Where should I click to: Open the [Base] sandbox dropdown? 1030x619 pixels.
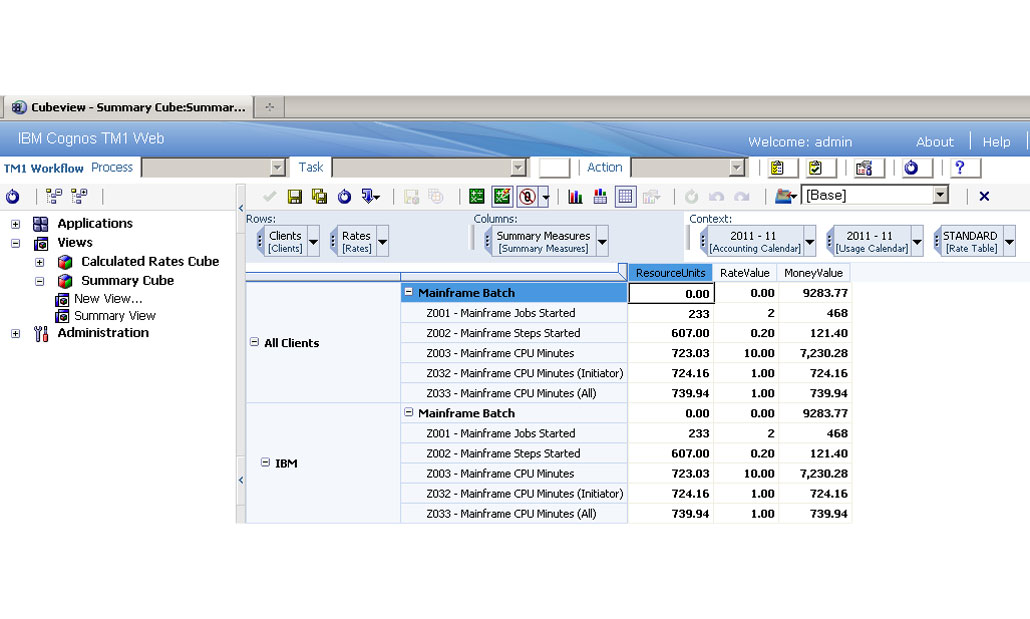[941, 195]
